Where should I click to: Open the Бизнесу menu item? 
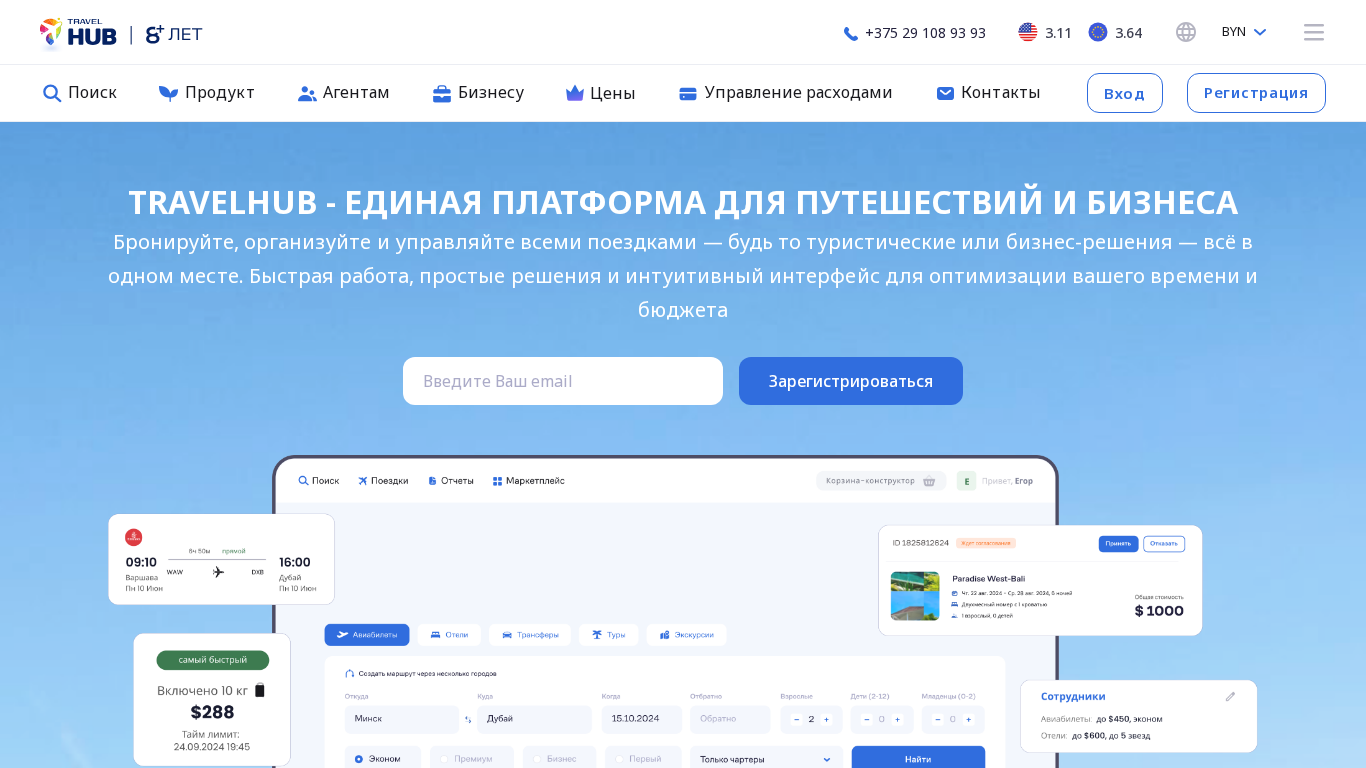click(x=478, y=93)
